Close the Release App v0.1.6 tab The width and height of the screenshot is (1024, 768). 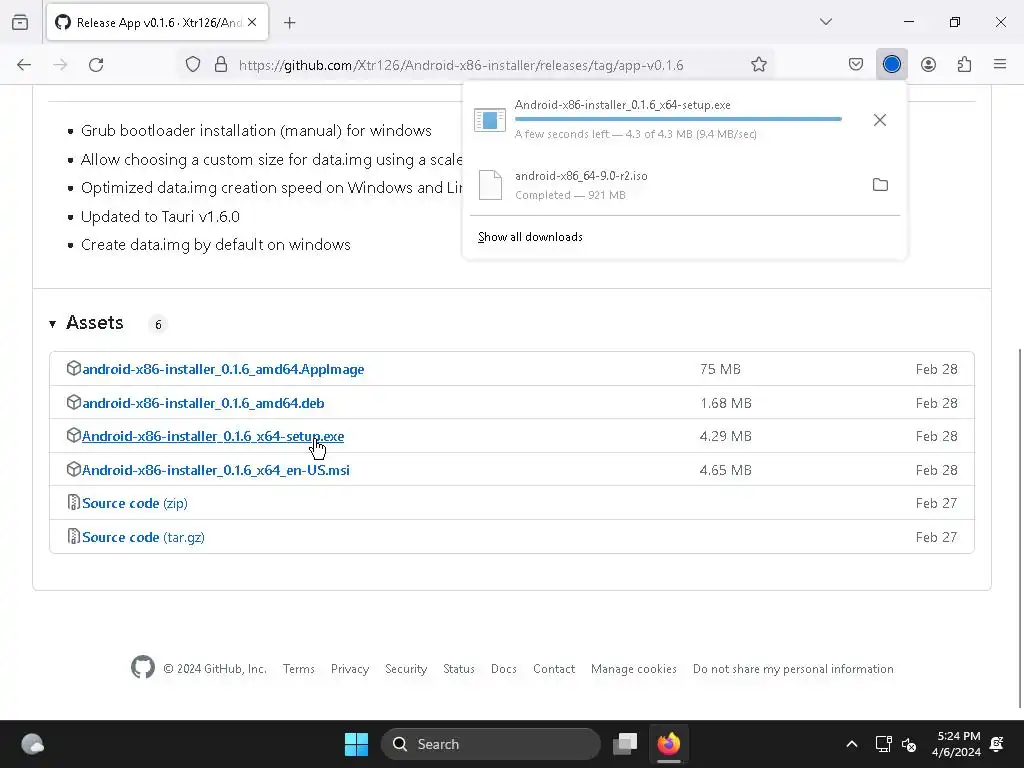point(252,22)
